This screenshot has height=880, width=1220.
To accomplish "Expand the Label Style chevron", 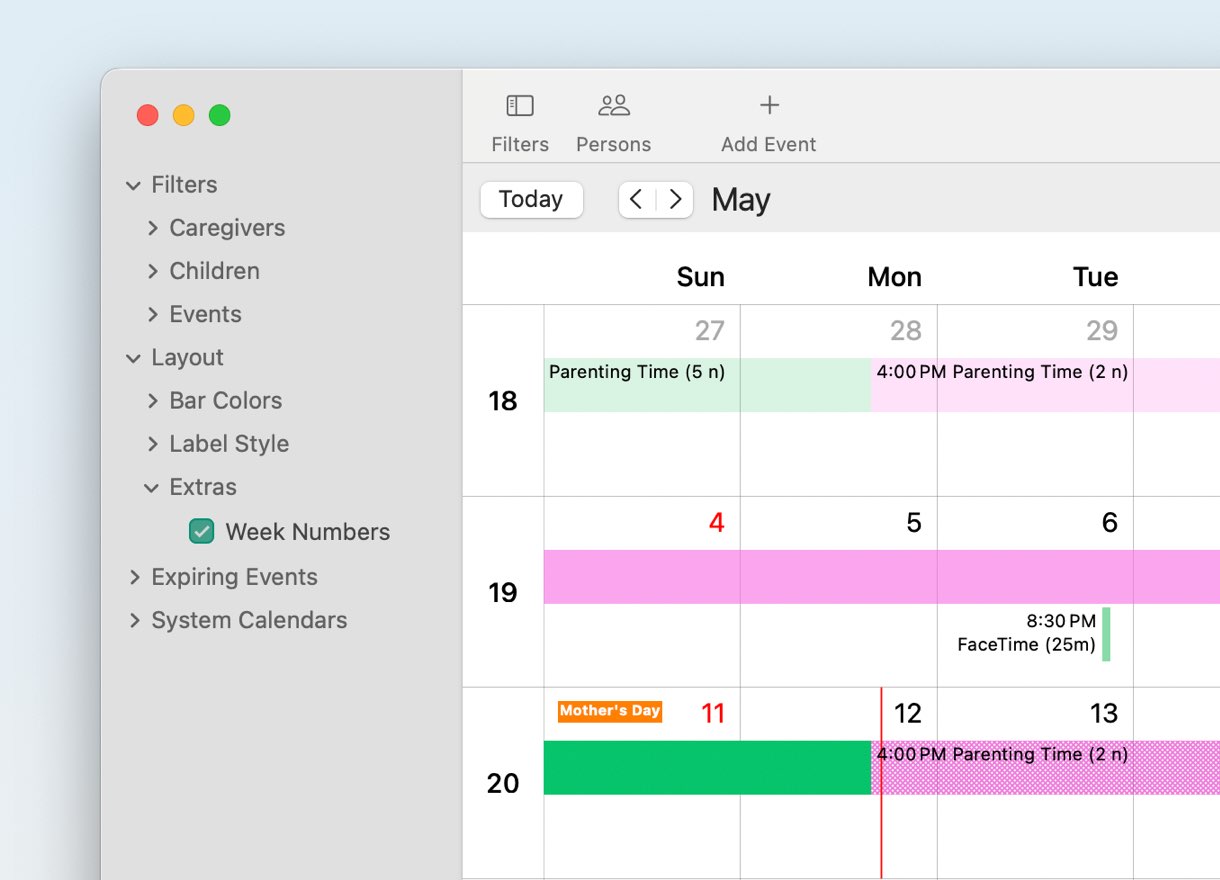I will pyautogui.click(x=153, y=444).
